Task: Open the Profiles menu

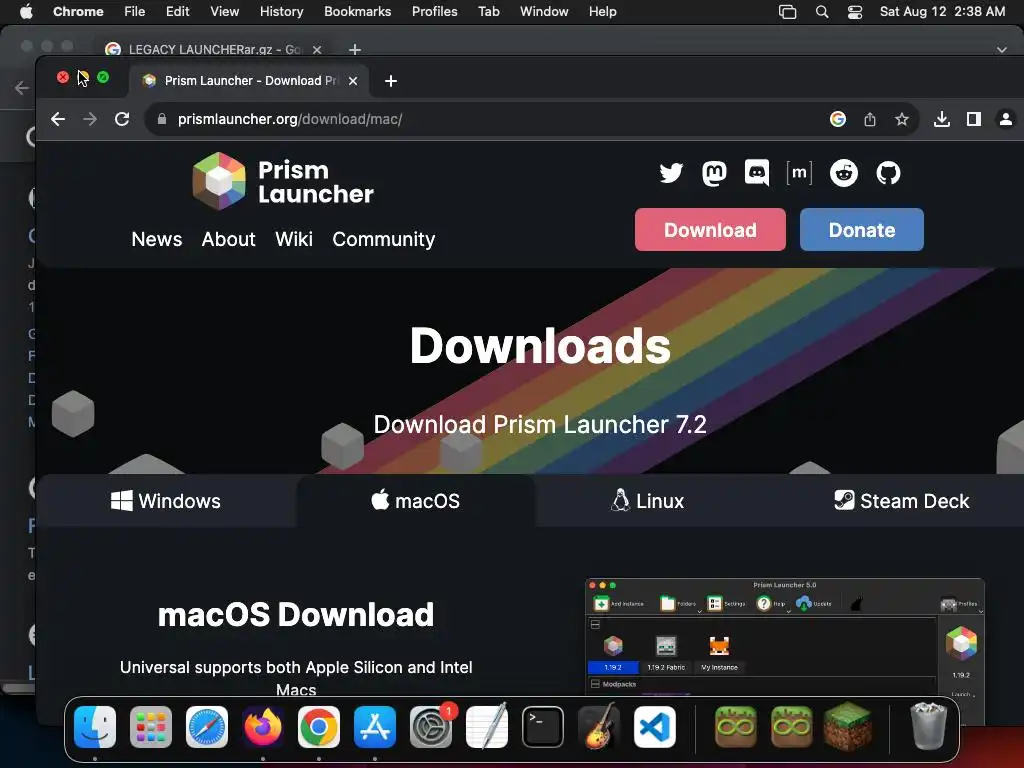Action: tap(434, 11)
